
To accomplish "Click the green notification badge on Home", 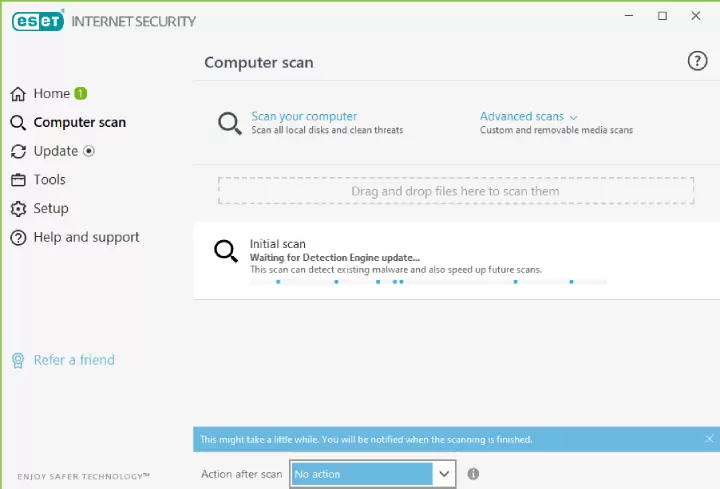I will coord(80,94).
